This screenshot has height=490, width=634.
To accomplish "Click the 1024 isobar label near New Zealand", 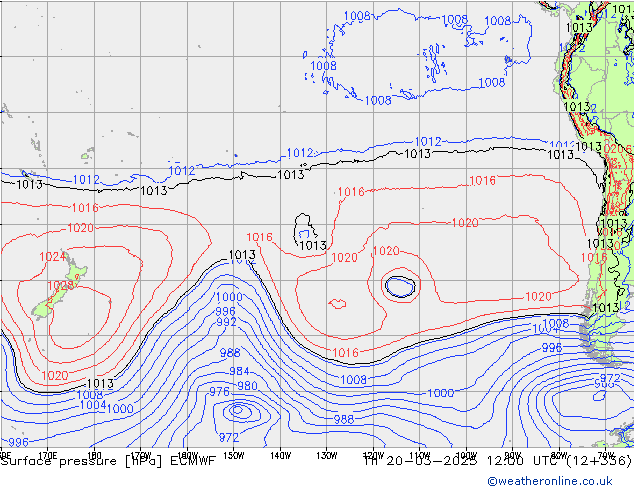I will coord(53,256).
